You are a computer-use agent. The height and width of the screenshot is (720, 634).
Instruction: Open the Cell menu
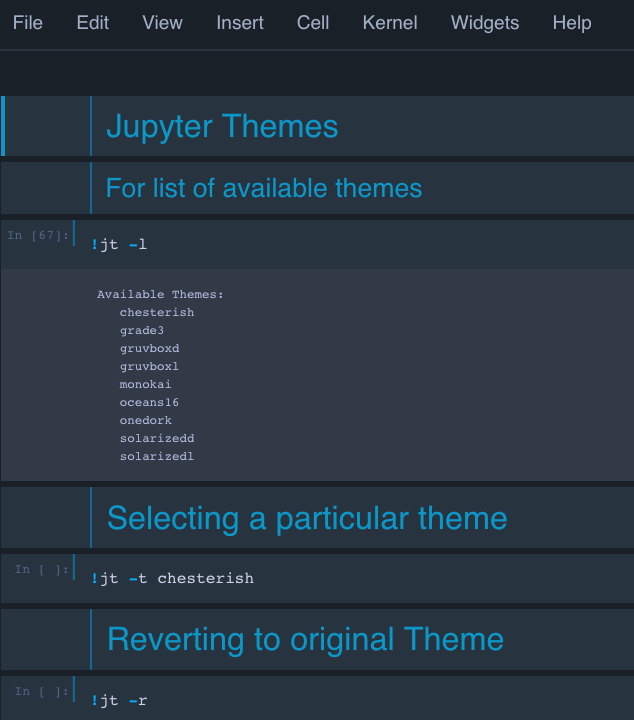pos(313,22)
